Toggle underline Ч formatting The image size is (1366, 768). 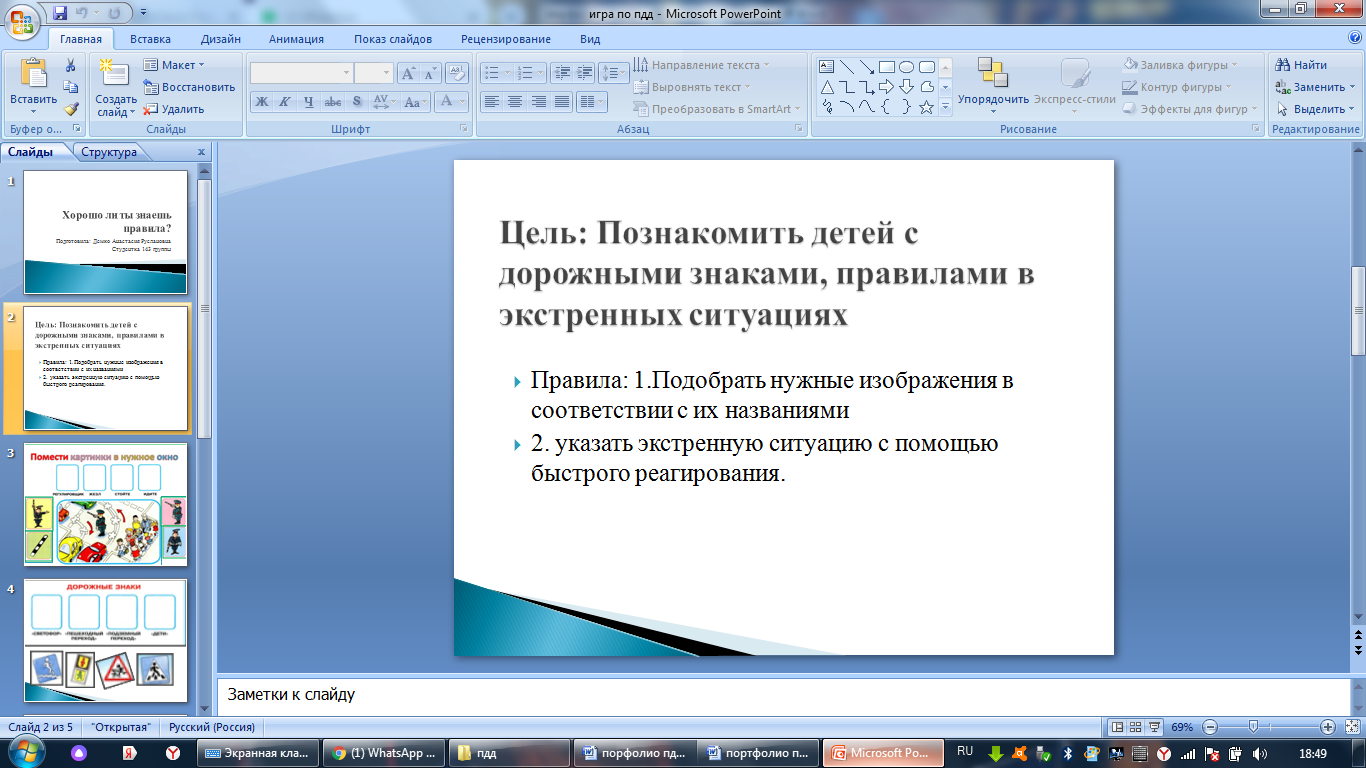point(309,101)
